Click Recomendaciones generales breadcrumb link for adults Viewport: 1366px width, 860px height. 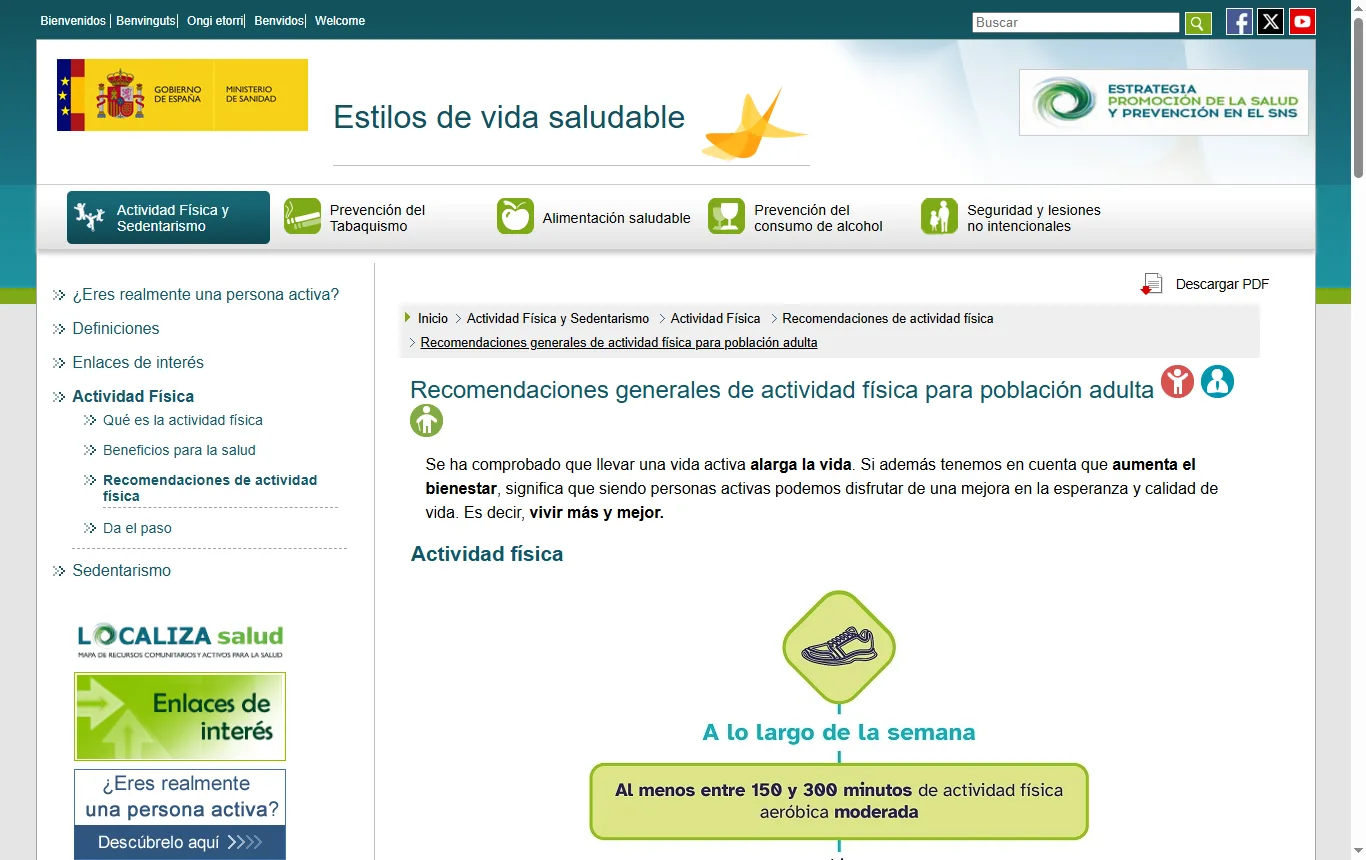pyautogui.click(x=619, y=343)
